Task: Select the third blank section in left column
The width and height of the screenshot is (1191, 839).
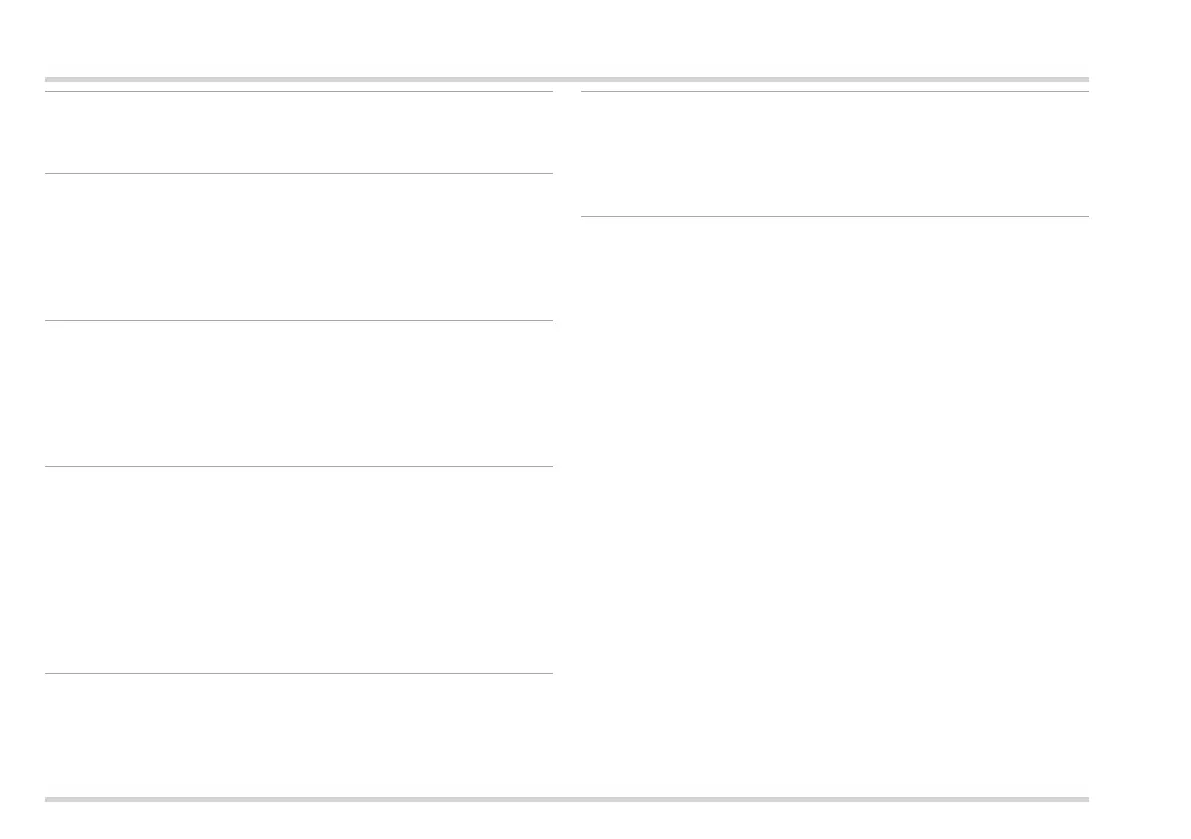Action: pos(298,394)
